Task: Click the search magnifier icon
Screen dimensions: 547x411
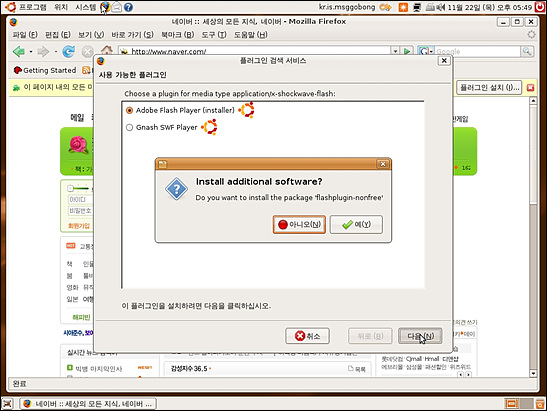Action: [x=527, y=51]
